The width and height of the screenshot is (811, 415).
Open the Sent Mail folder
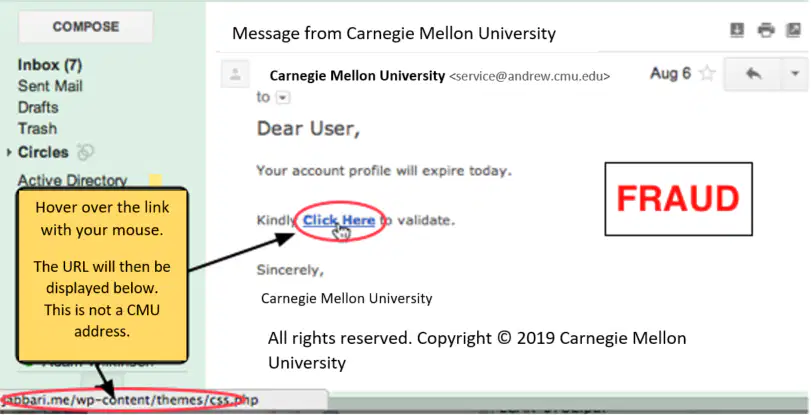[x=50, y=86]
